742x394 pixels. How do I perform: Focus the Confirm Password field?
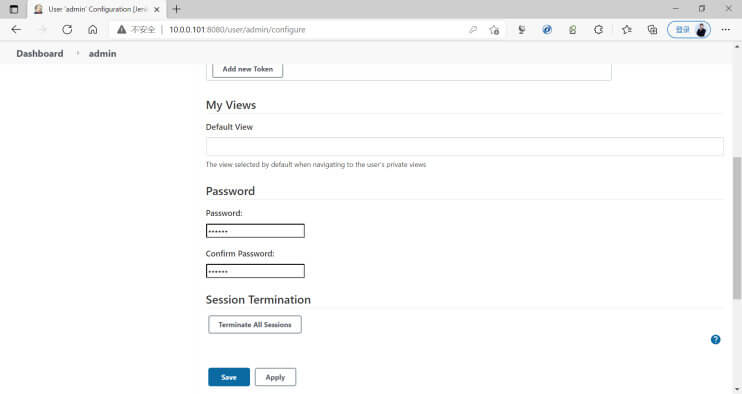(255, 271)
